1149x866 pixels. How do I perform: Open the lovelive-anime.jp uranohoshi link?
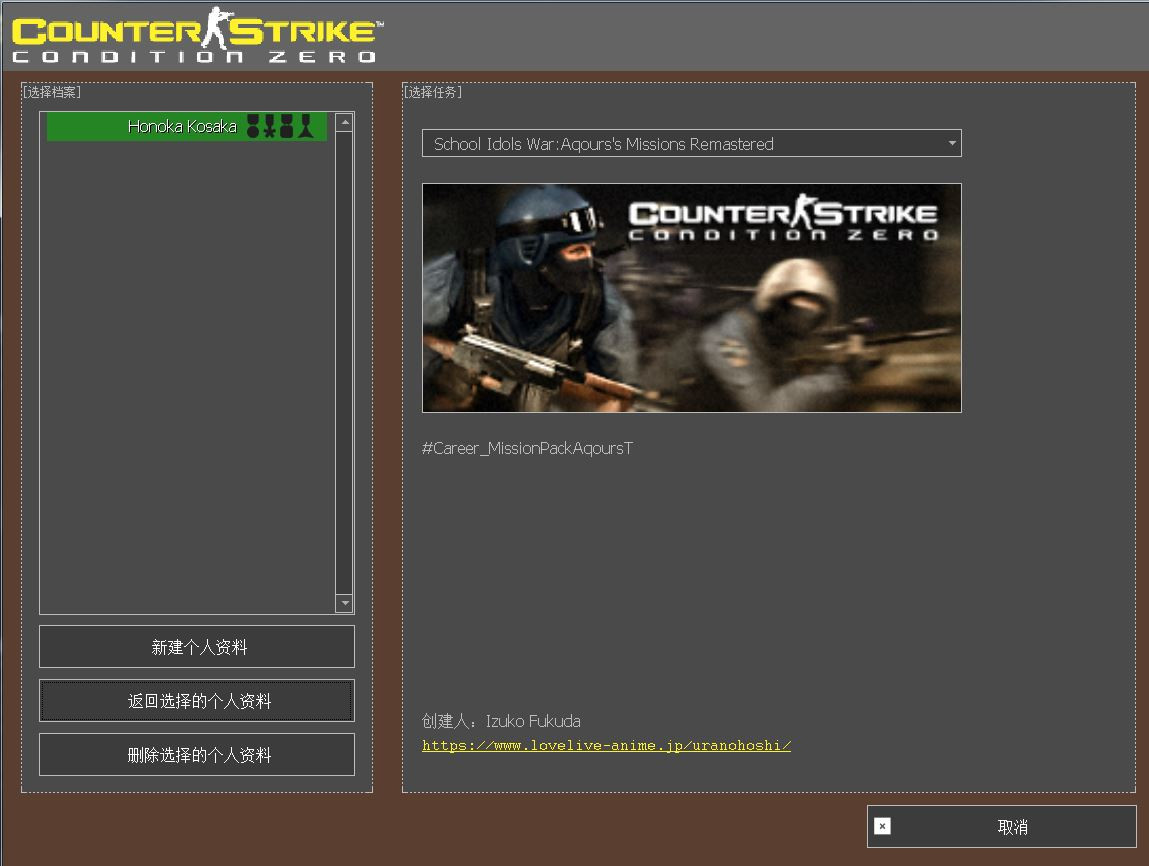pyautogui.click(x=606, y=745)
